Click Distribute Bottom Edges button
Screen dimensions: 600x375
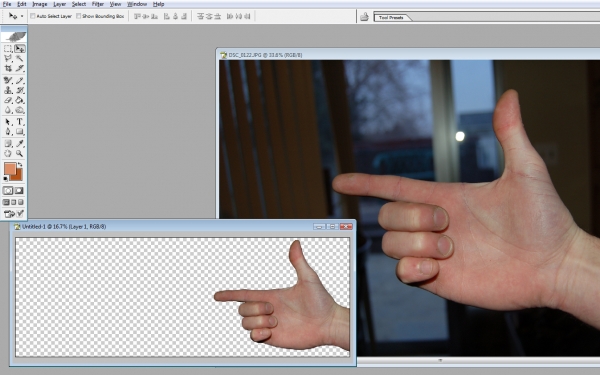217,16
